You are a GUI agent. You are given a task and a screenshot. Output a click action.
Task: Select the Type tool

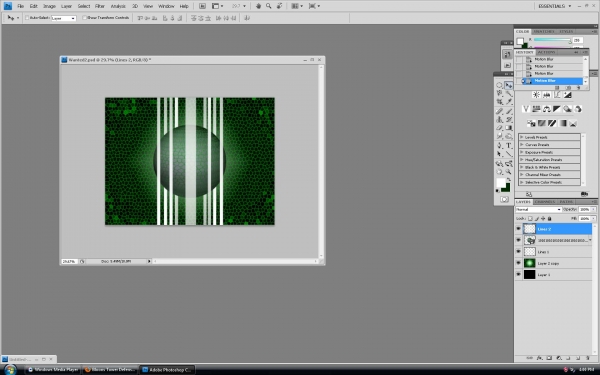pos(509,145)
